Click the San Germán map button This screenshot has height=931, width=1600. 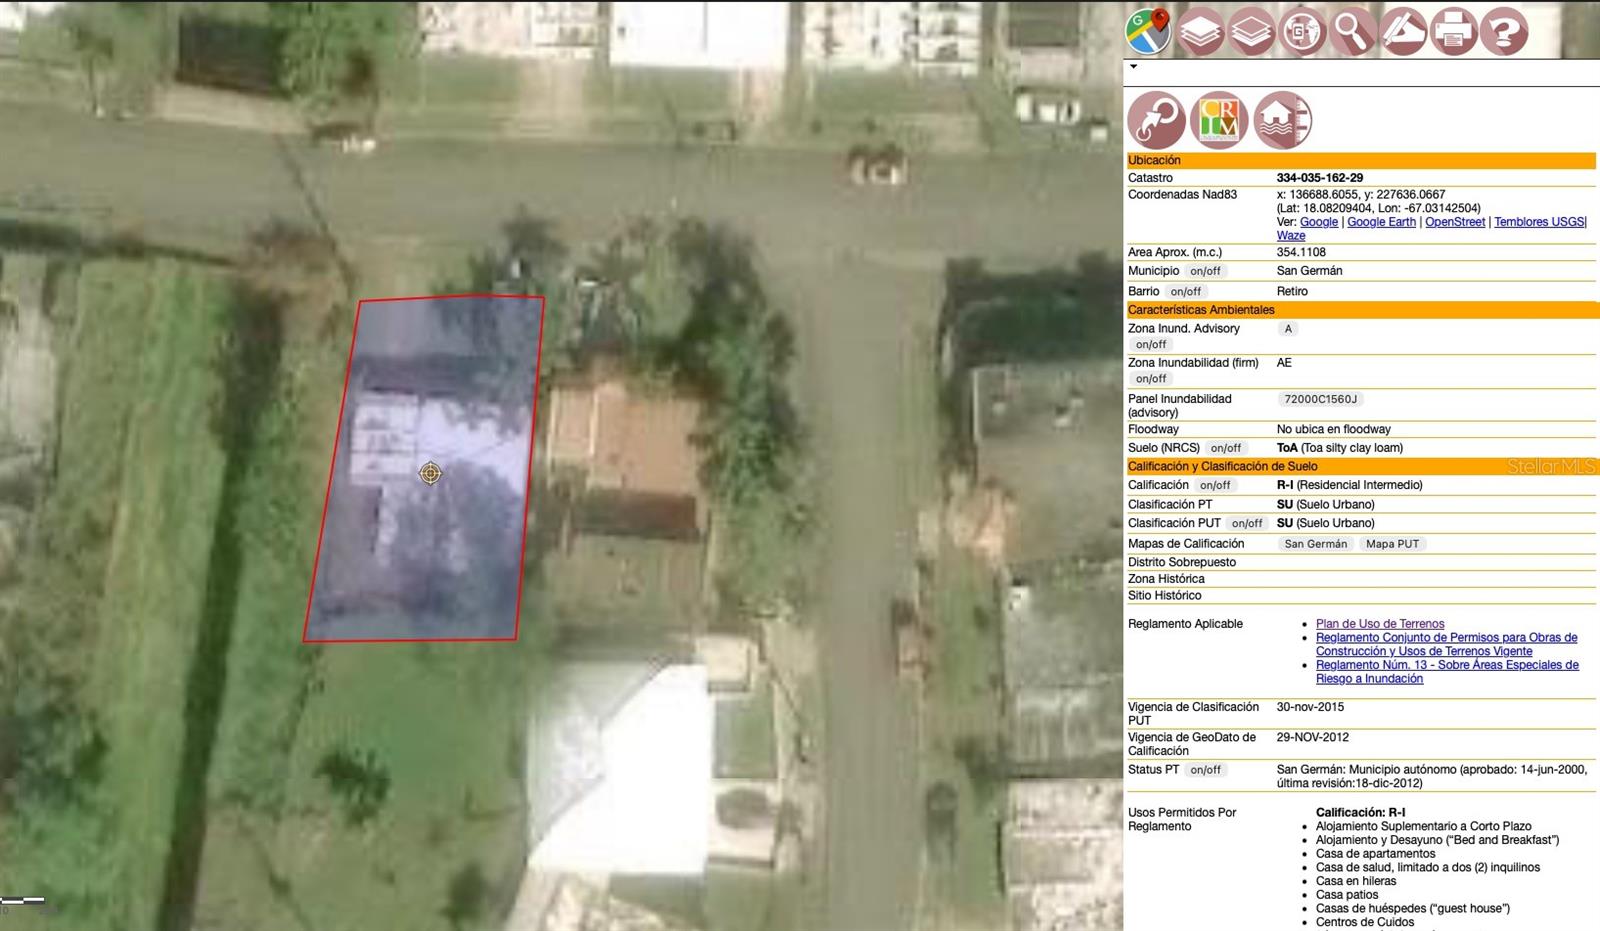tap(1315, 544)
